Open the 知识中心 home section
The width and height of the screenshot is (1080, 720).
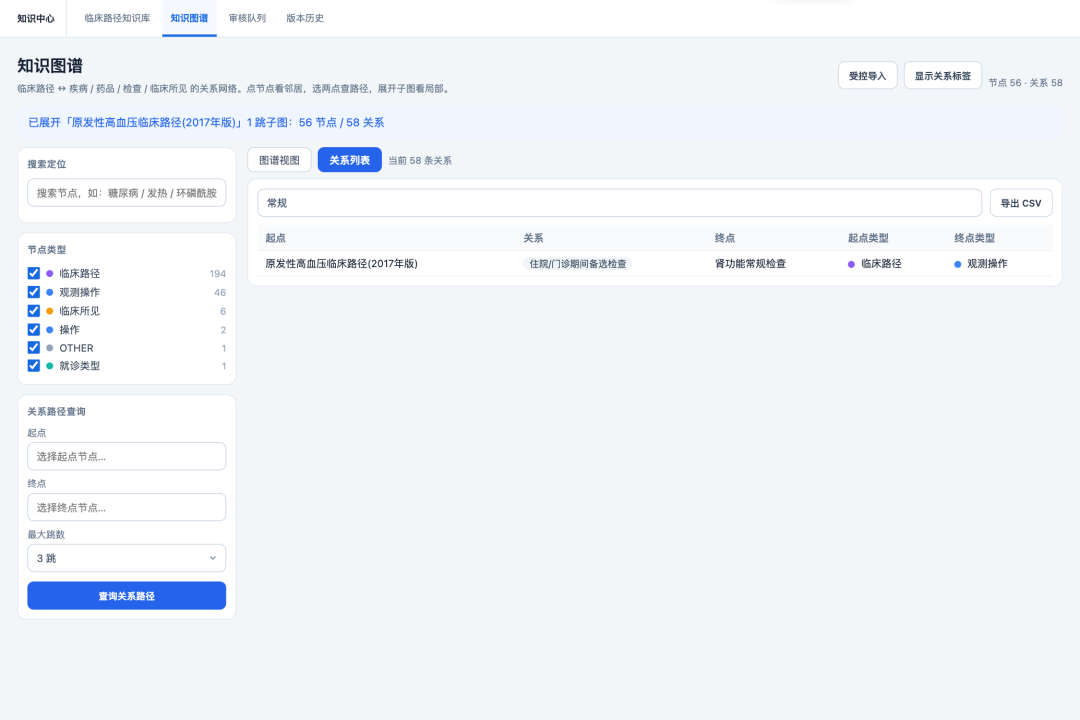[x=36, y=19]
